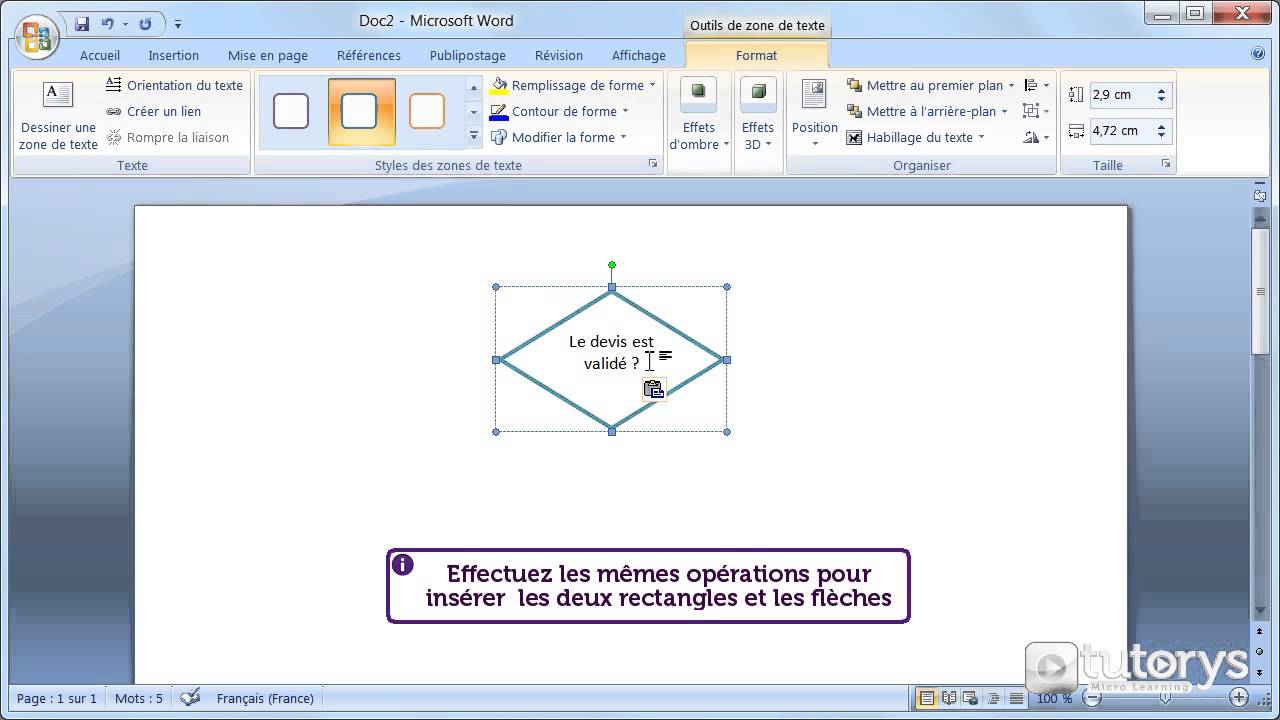Image resolution: width=1280 pixels, height=720 pixels.
Task: Switch to Full Screen Reading view
Action: click(x=949, y=698)
